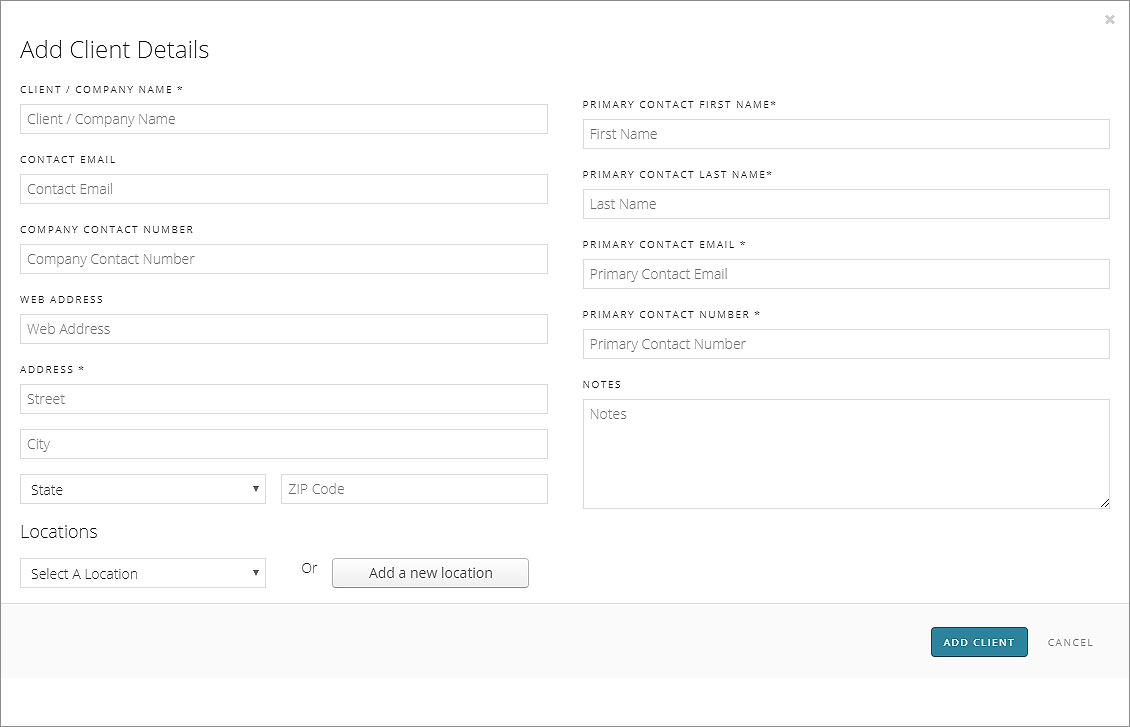Click the Client / Company Name field
The height and width of the screenshot is (727, 1130).
click(283, 119)
